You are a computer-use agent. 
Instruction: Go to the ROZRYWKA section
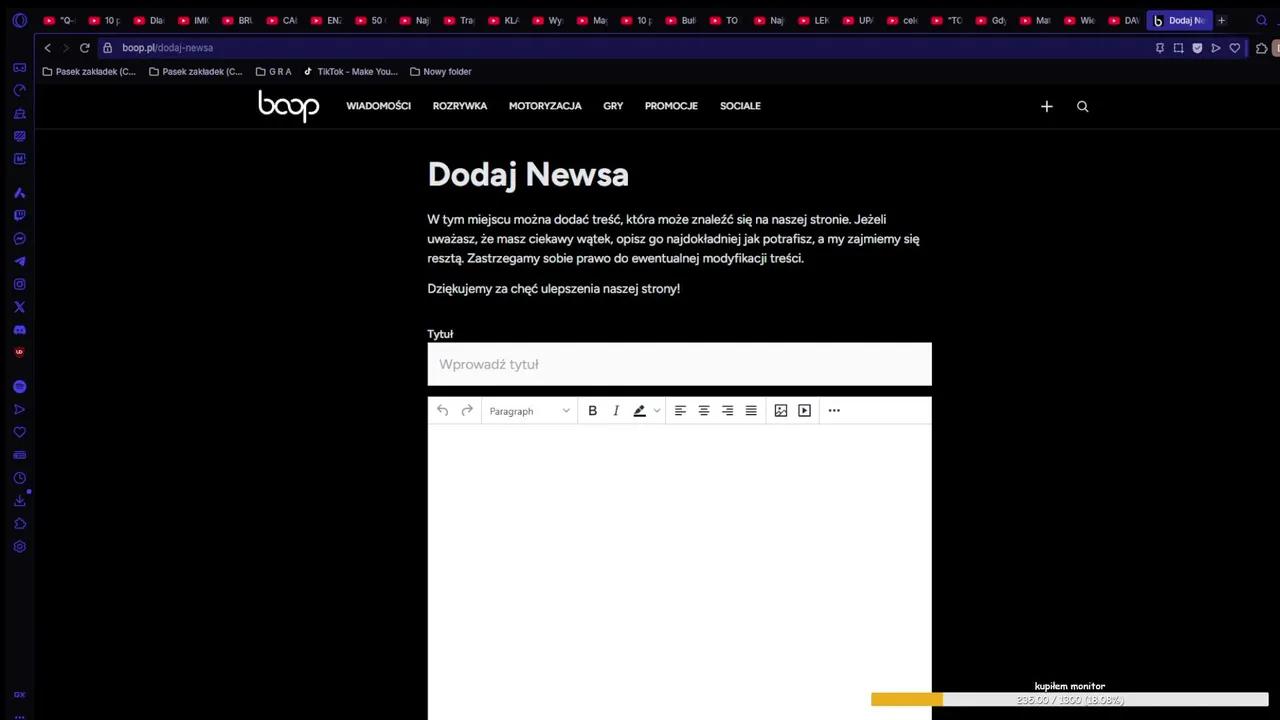tap(460, 106)
